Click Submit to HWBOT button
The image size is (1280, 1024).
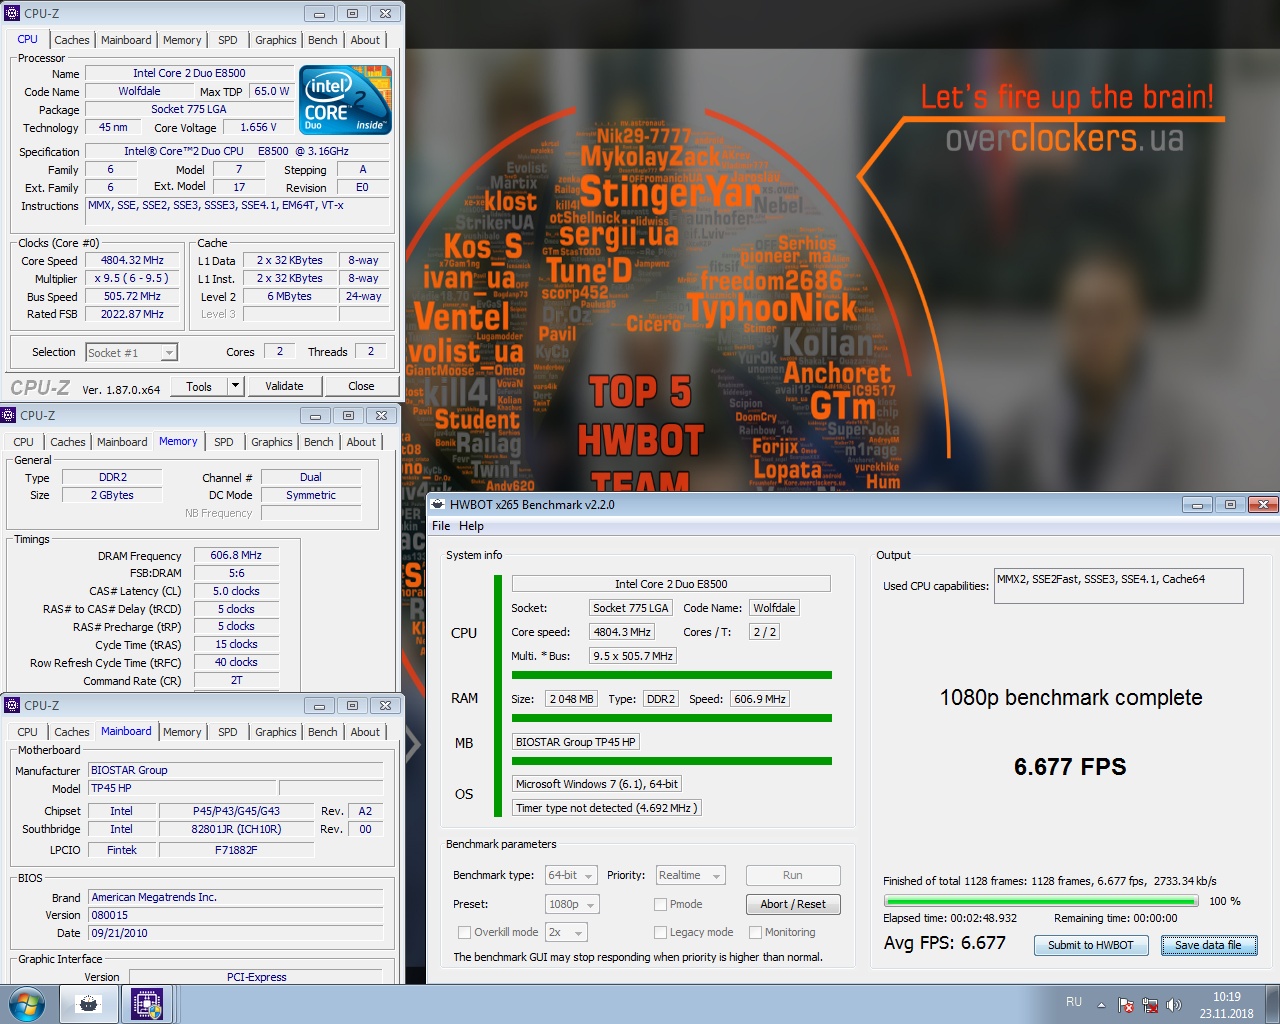(x=1091, y=945)
